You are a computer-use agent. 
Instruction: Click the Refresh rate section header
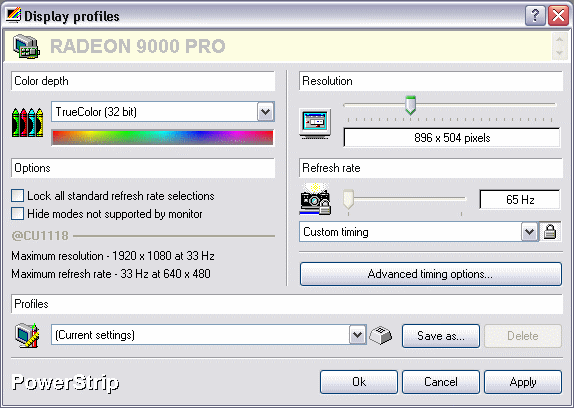click(x=431, y=168)
